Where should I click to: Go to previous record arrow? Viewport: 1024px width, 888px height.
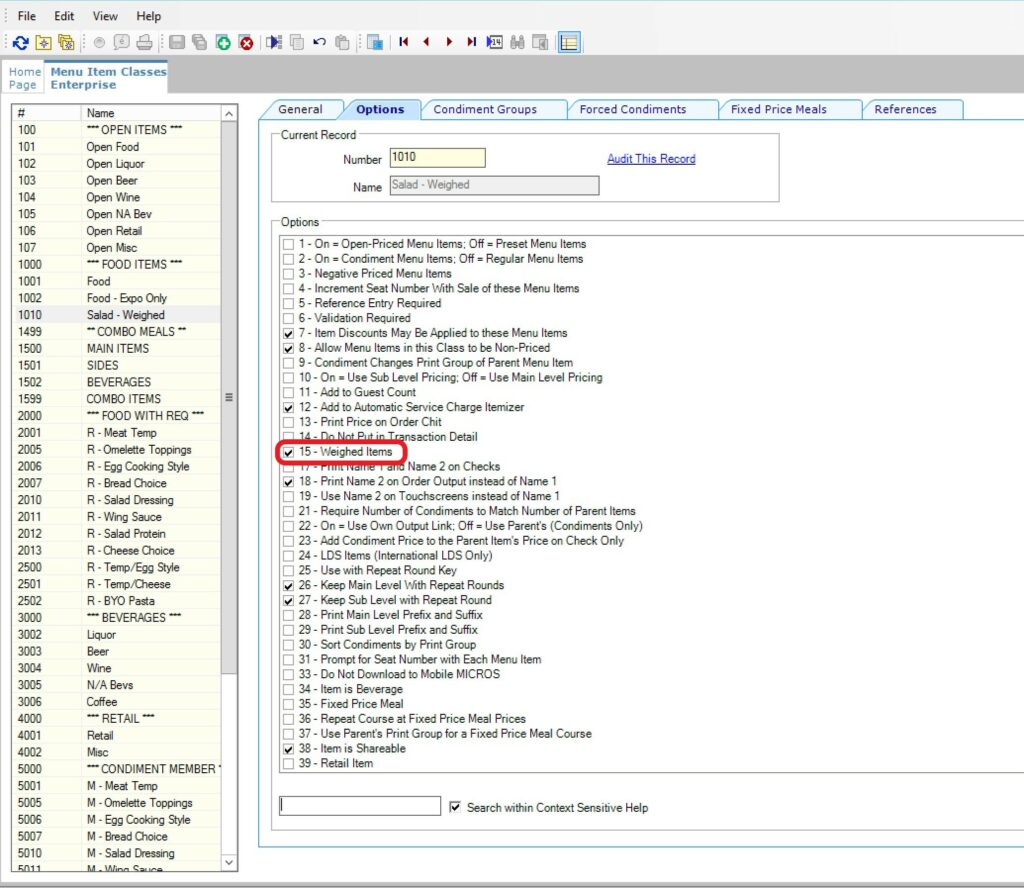coord(426,42)
